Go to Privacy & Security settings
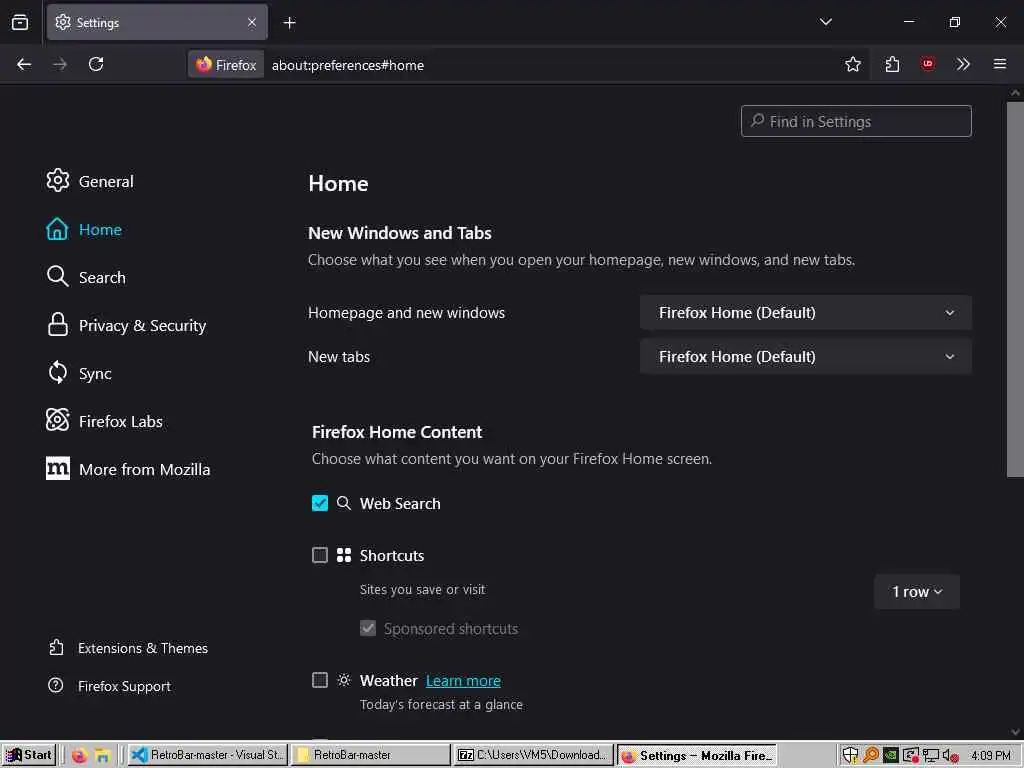The height and width of the screenshot is (768, 1024). point(126,325)
